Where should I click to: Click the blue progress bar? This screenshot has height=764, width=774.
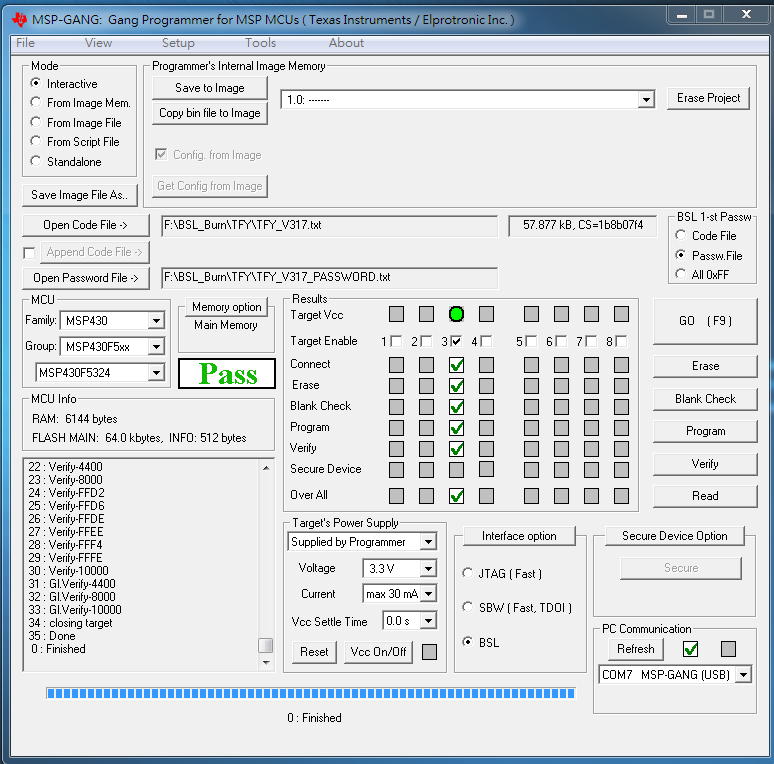(x=311, y=693)
